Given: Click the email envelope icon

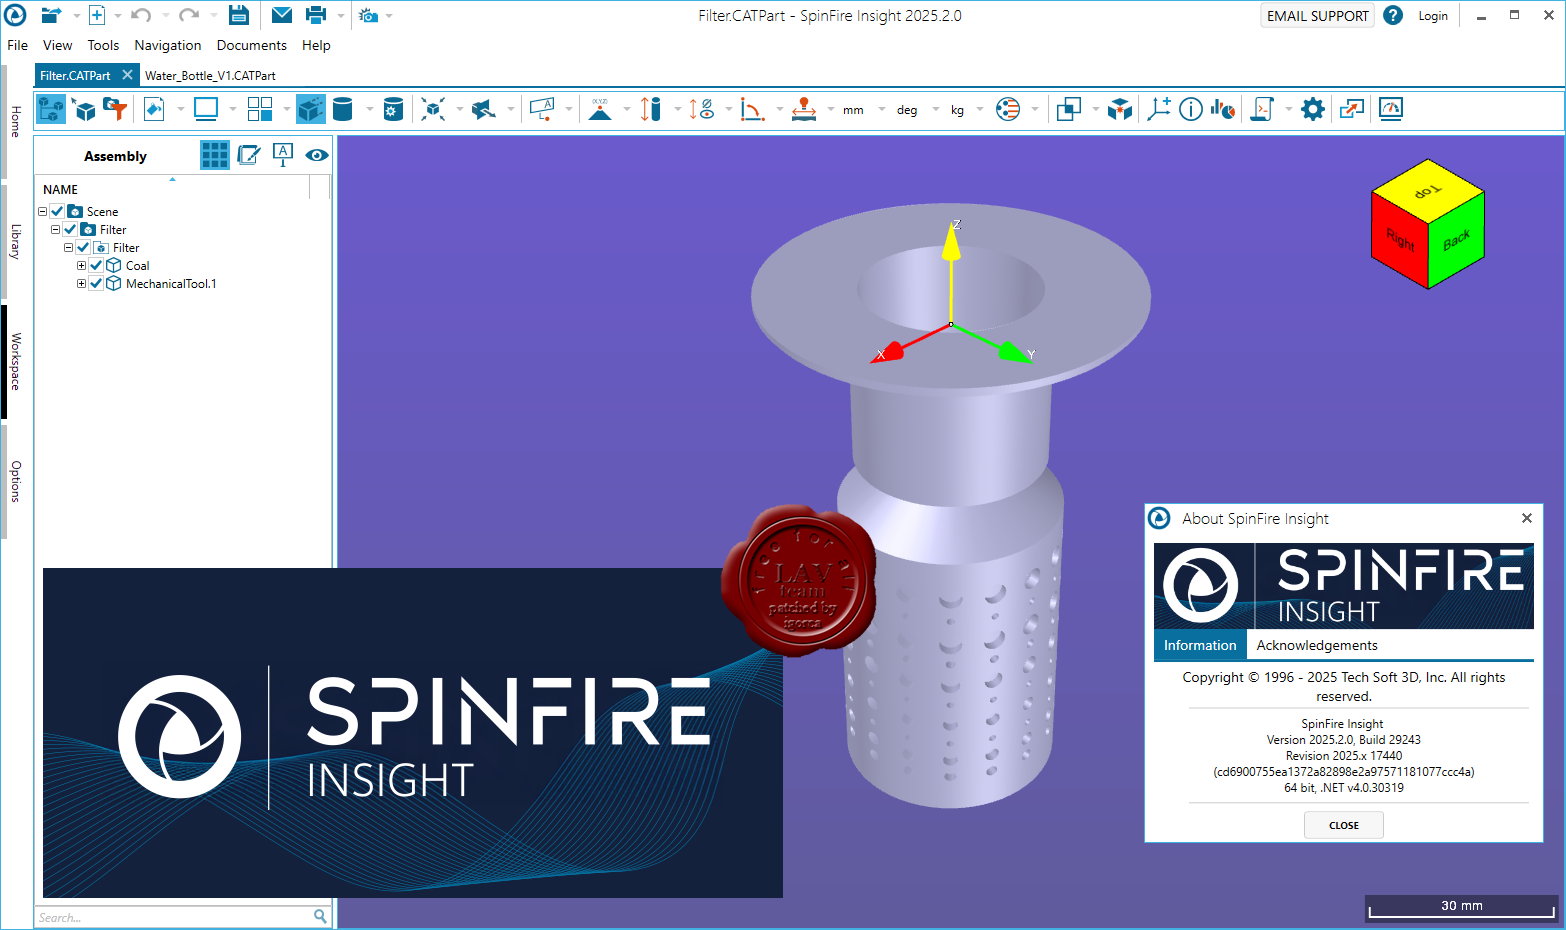Looking at the screenshot, I should tap(282, 15).
